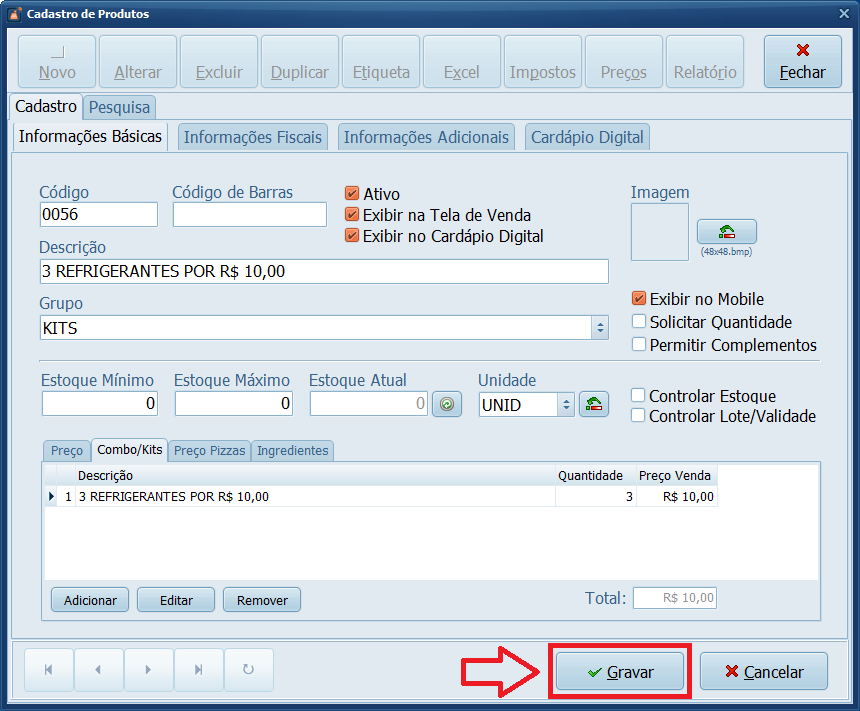The image size is (860, 711).
Task: Go to first record navigation arrow
Action: click(x=47, y=670)
